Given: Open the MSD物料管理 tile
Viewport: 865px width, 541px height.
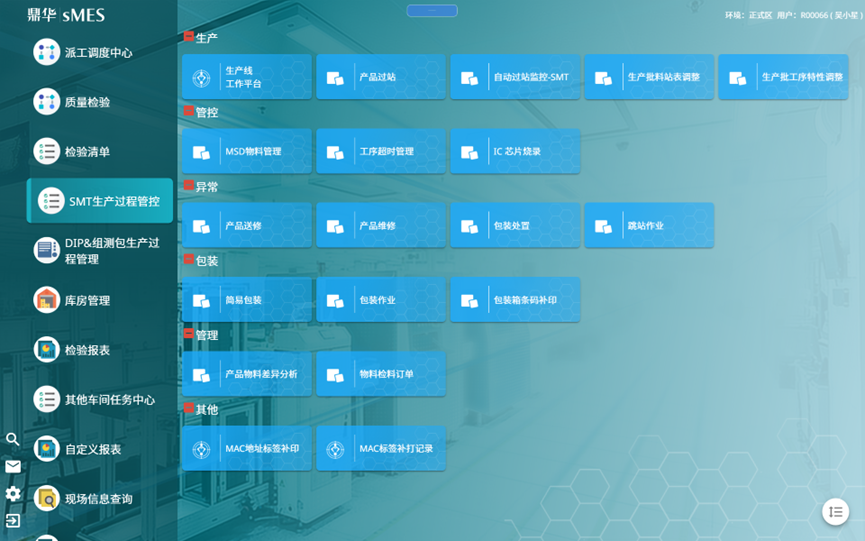Looking at the screenshot, I should [246, 152].
